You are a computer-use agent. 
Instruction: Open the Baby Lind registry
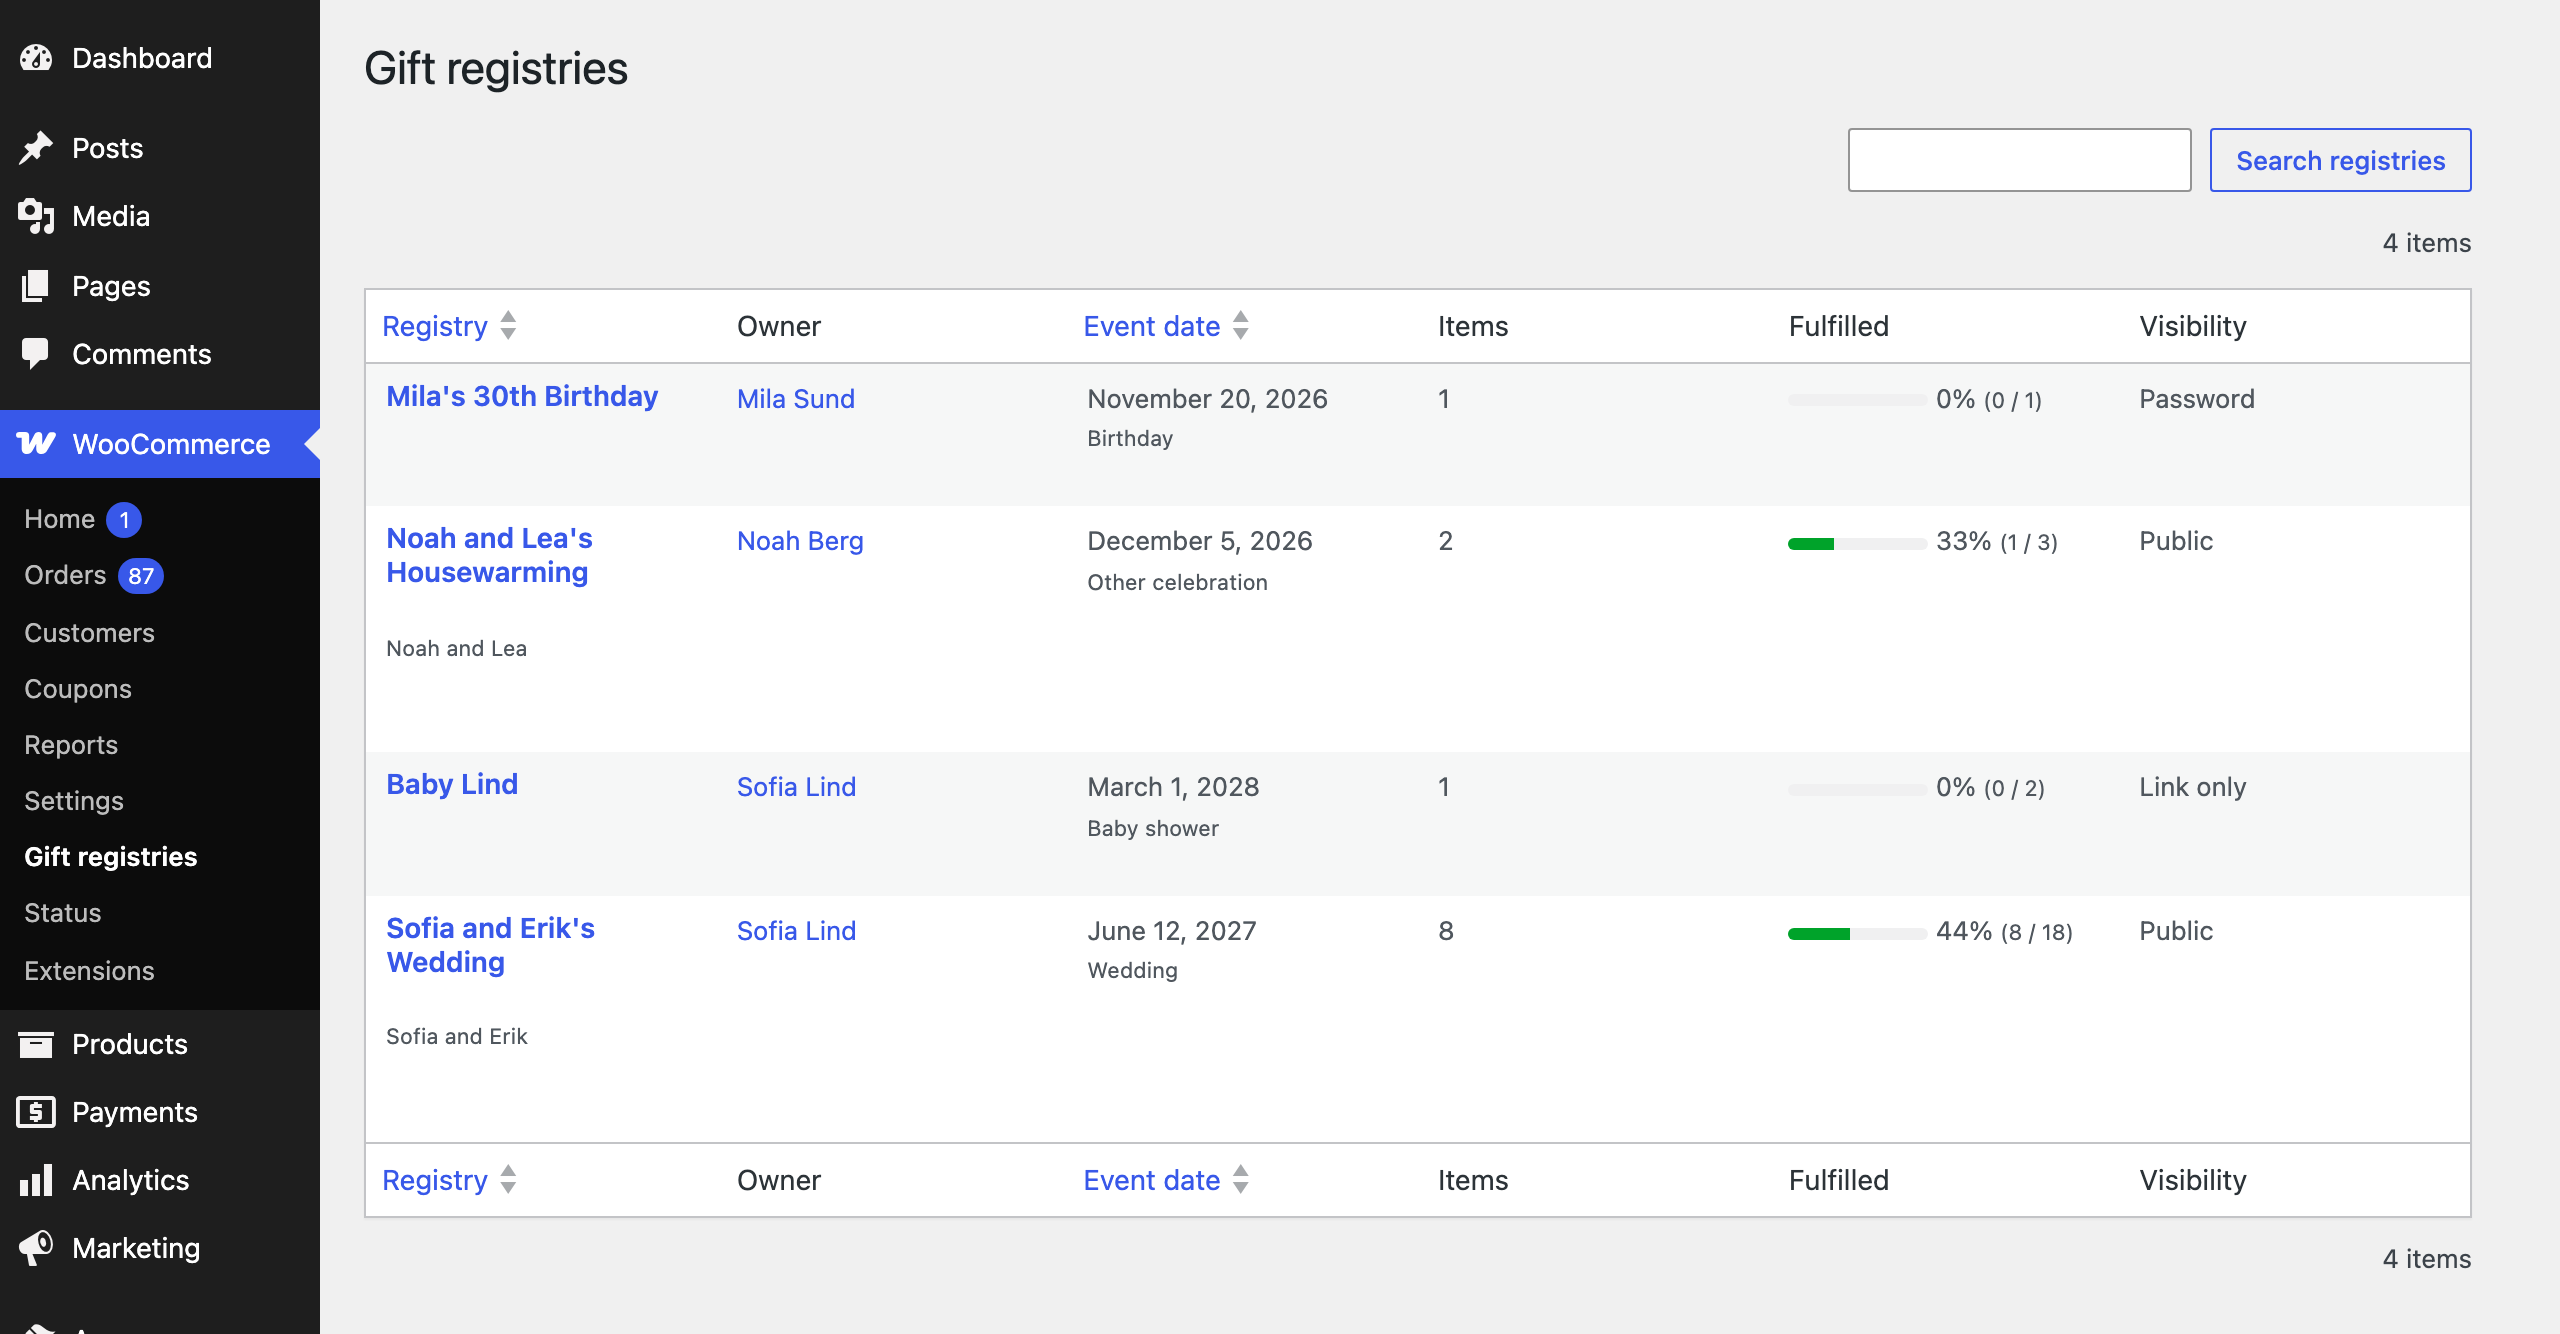point(452,784)
